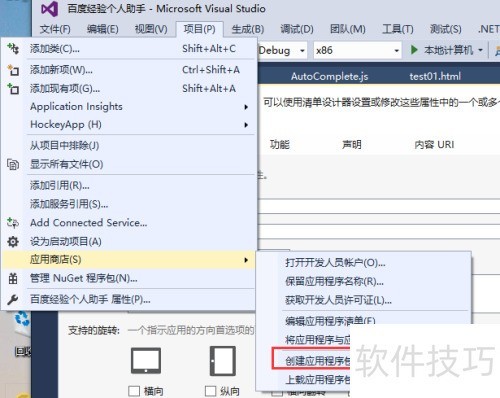Screen dimensions: 500x398
Task: Click the Visual Studio logo icon
Action: tap(49, 9)
